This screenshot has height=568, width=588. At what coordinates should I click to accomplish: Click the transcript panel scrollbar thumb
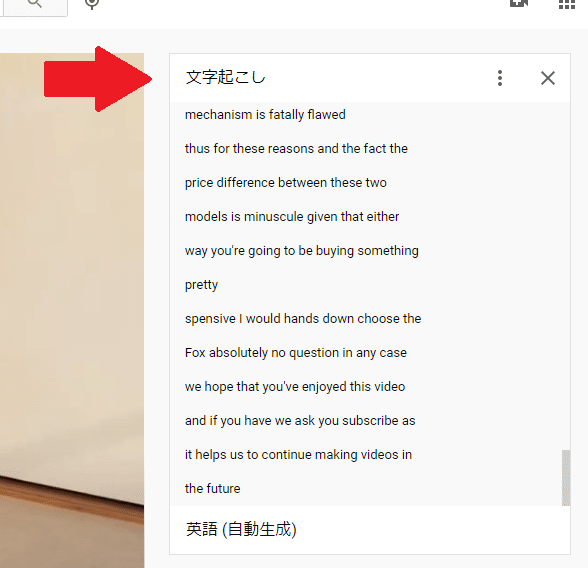(566, 478)
